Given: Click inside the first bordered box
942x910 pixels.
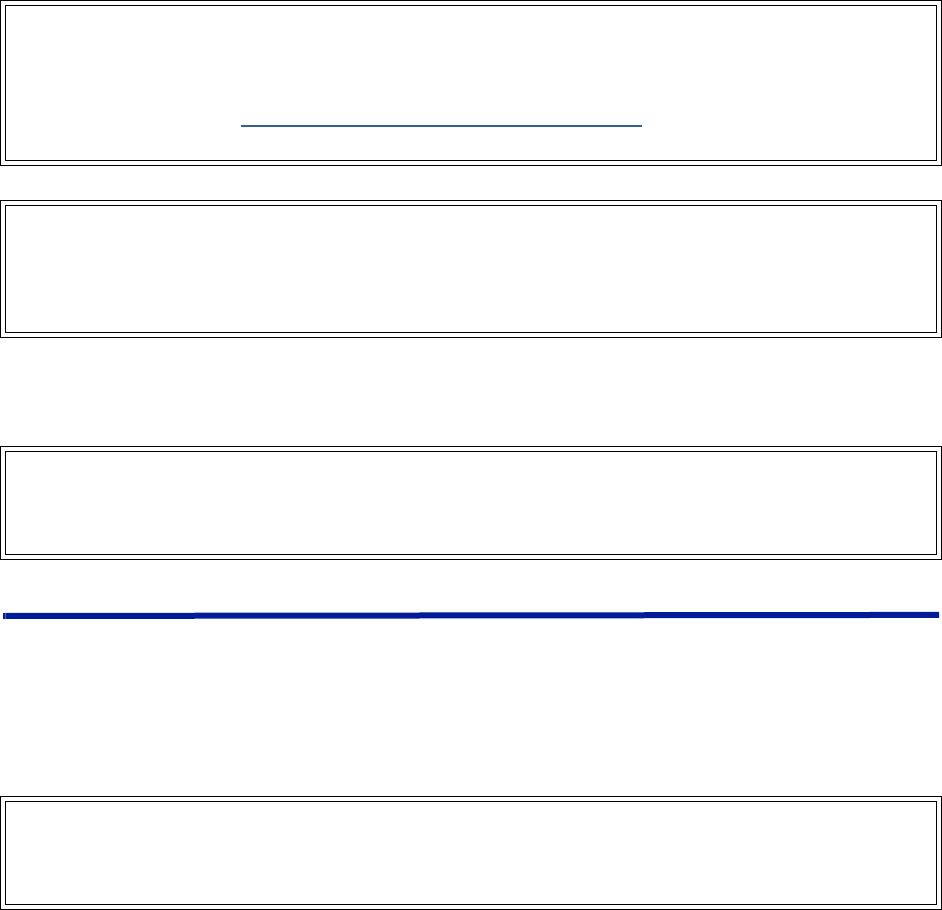Looking at the screenshot, I should pos(470,60).
